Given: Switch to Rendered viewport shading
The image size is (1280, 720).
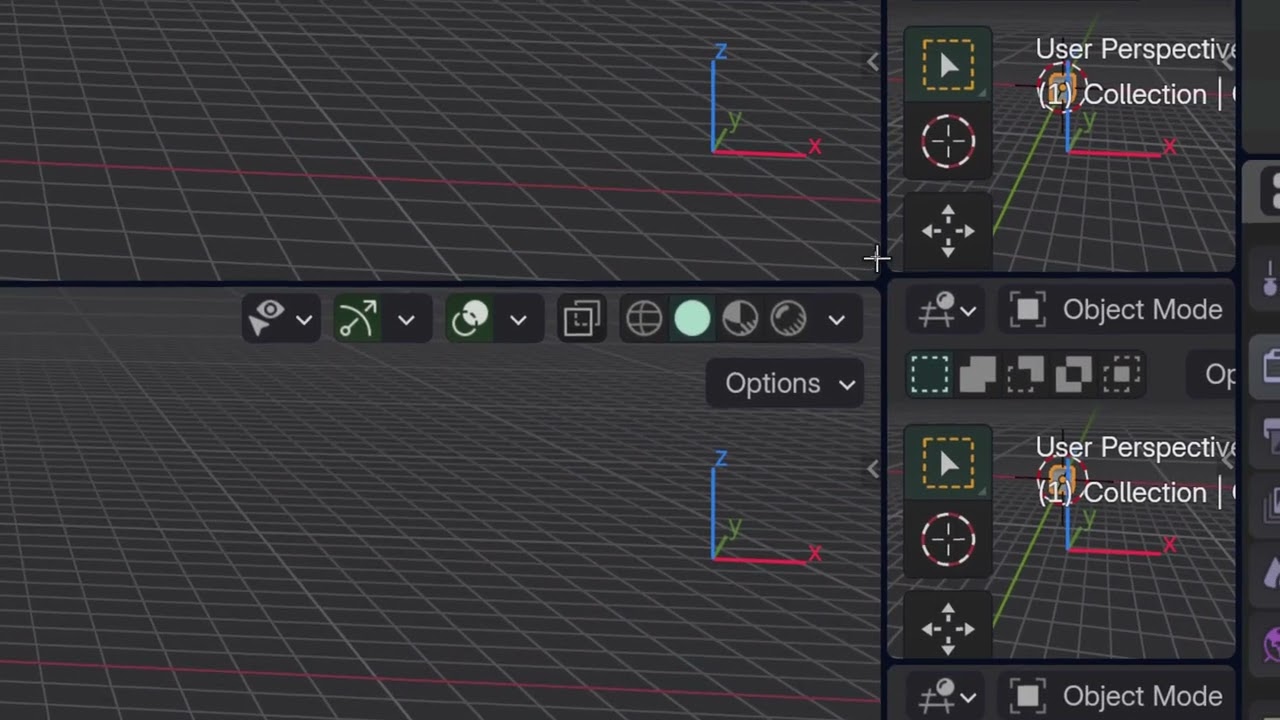Looking at the screenshot, I should (788, 320).
